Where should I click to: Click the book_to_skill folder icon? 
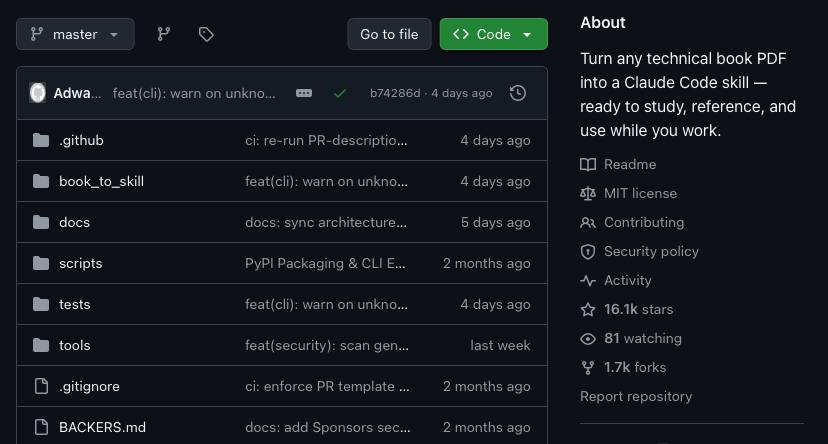[x=41, y=182]
